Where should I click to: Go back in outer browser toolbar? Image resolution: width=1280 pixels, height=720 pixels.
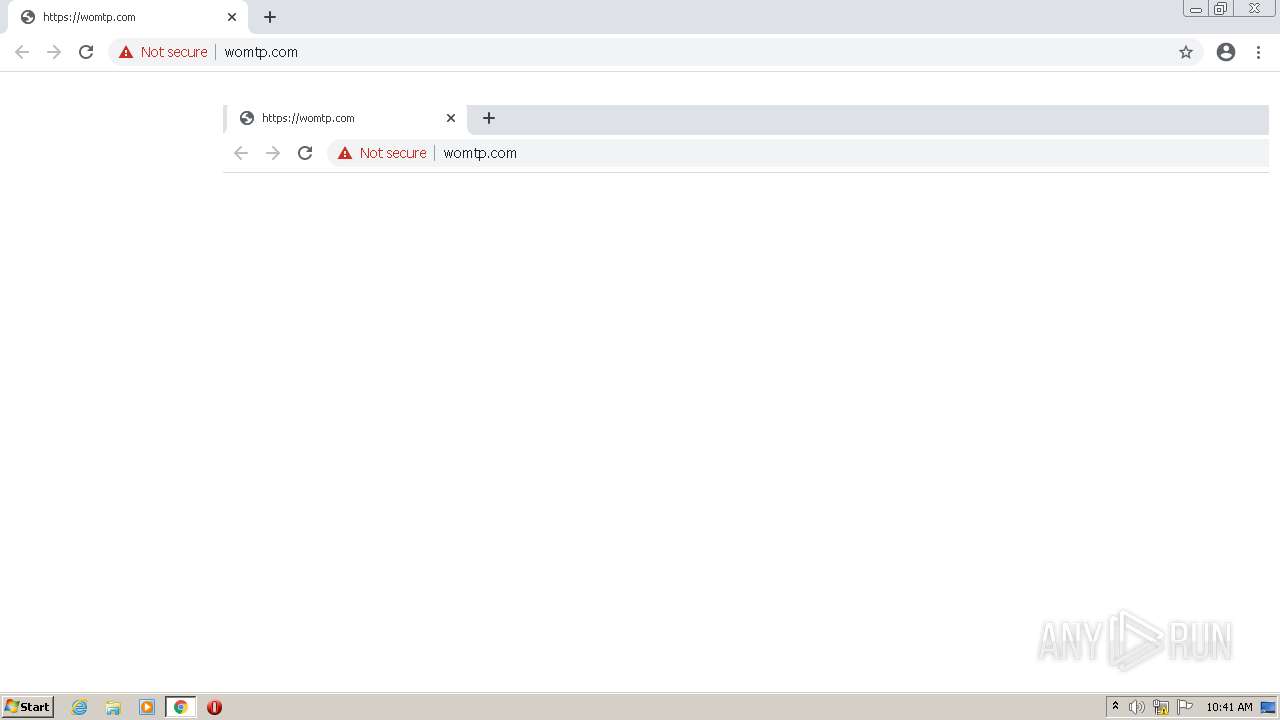pos(22,52)
